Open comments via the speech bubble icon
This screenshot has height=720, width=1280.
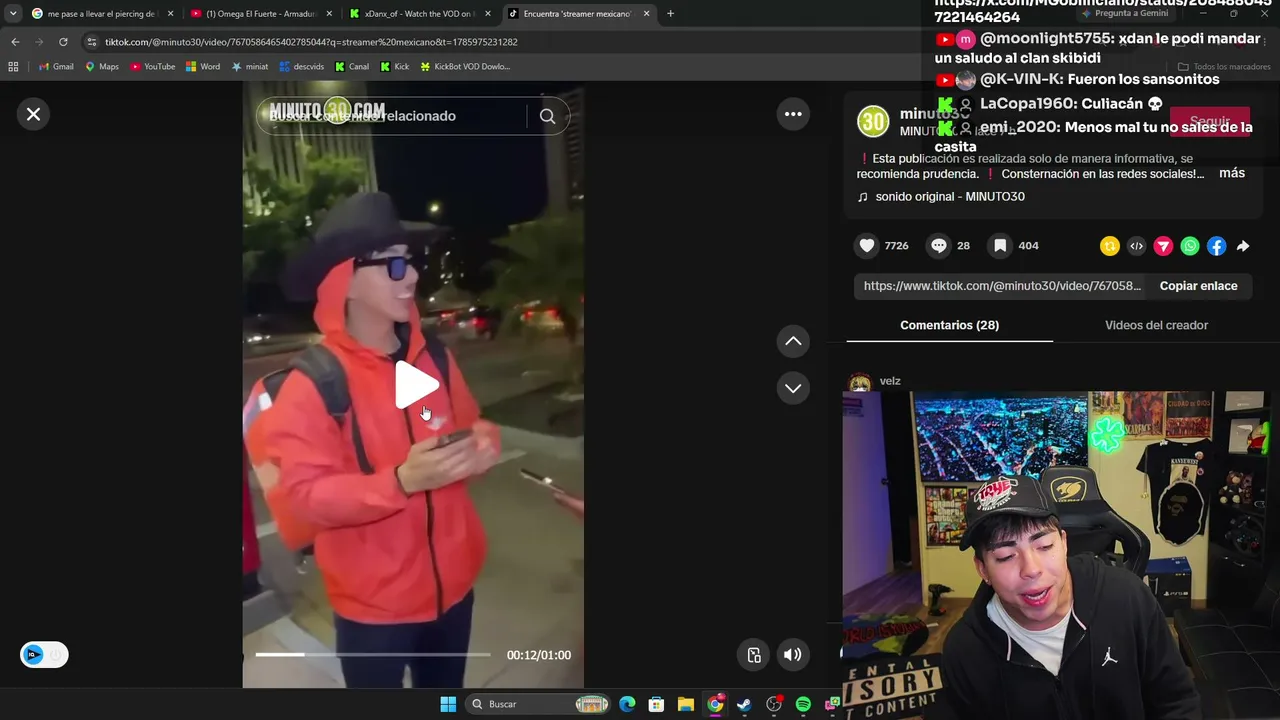939,246
